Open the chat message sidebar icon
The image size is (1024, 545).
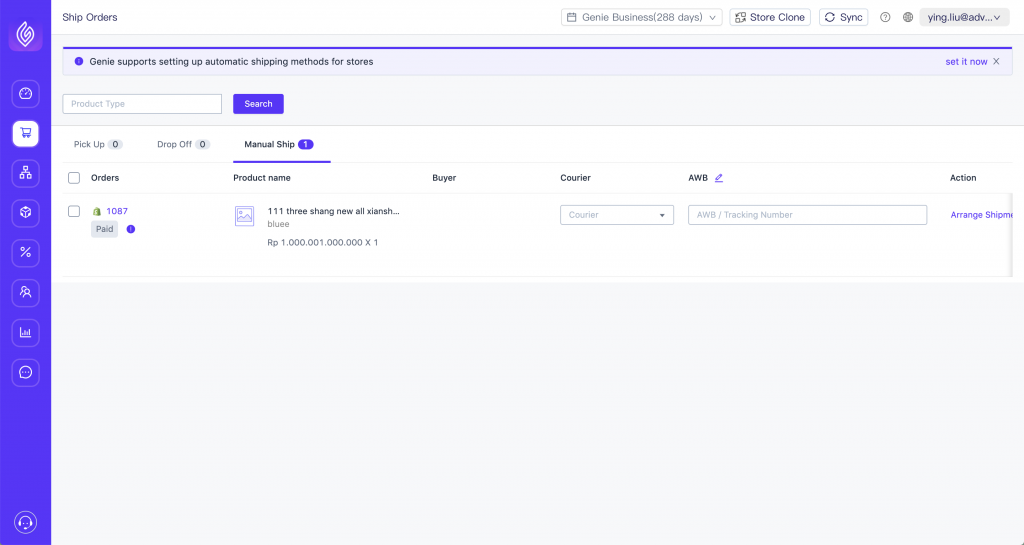(x=25, y=372)
